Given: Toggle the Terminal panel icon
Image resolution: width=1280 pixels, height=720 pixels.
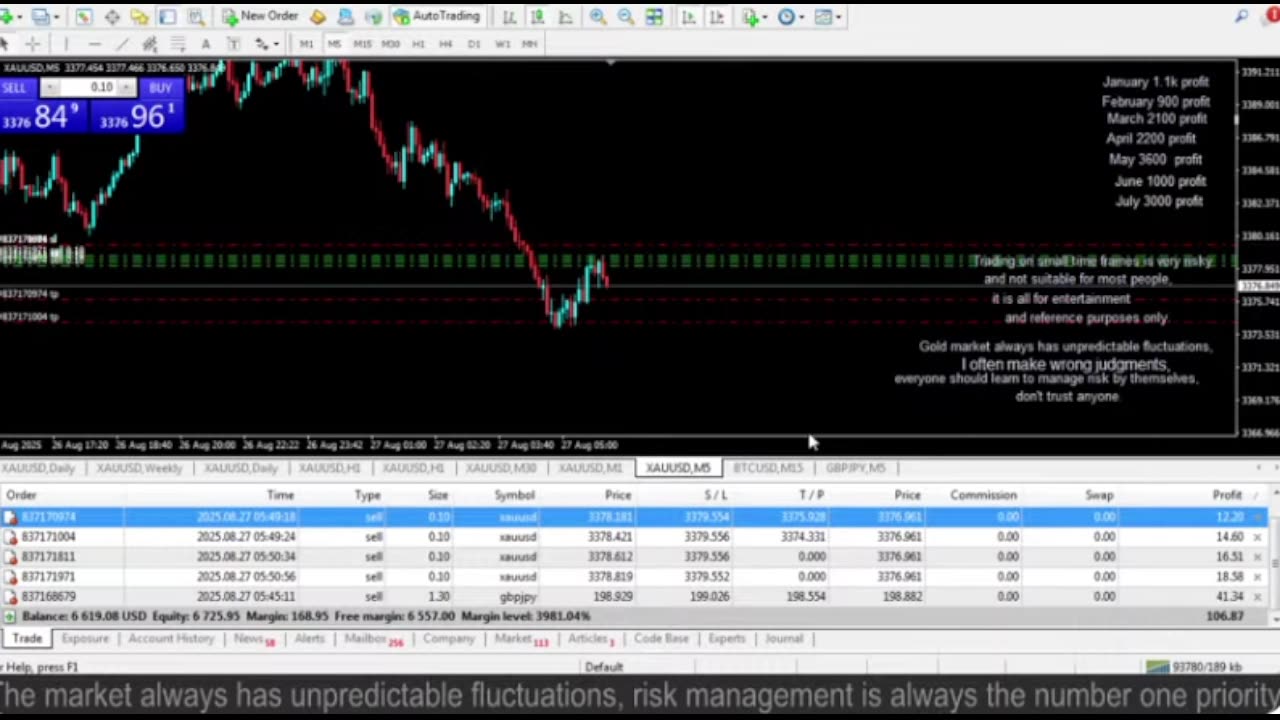Looking at the screenshot, I should (x=167, y=17).
